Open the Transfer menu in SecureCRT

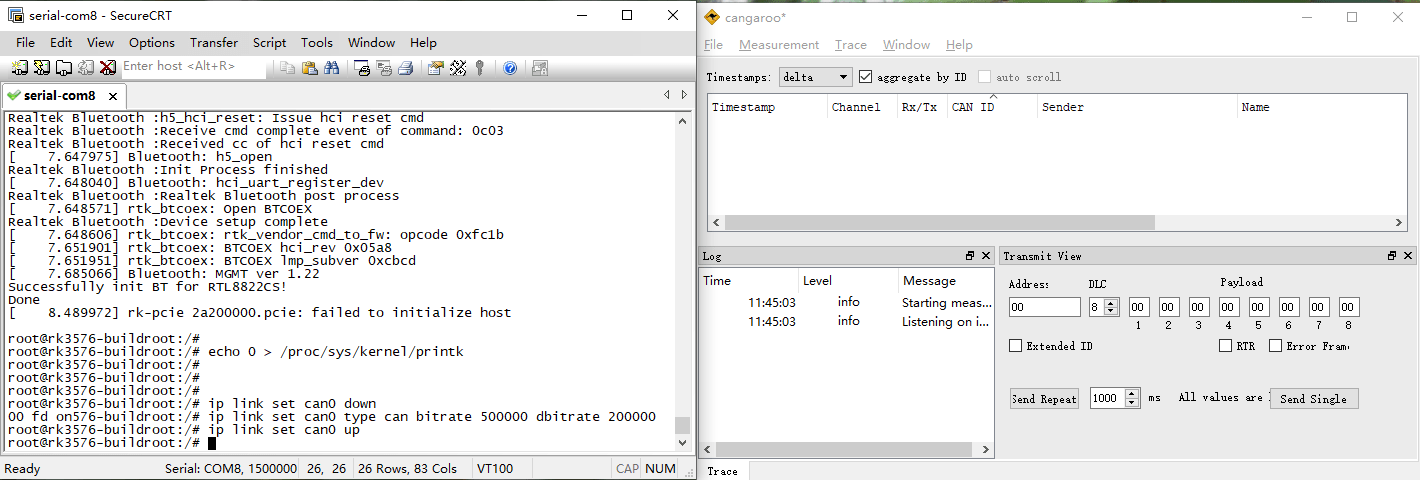[214, 42]
